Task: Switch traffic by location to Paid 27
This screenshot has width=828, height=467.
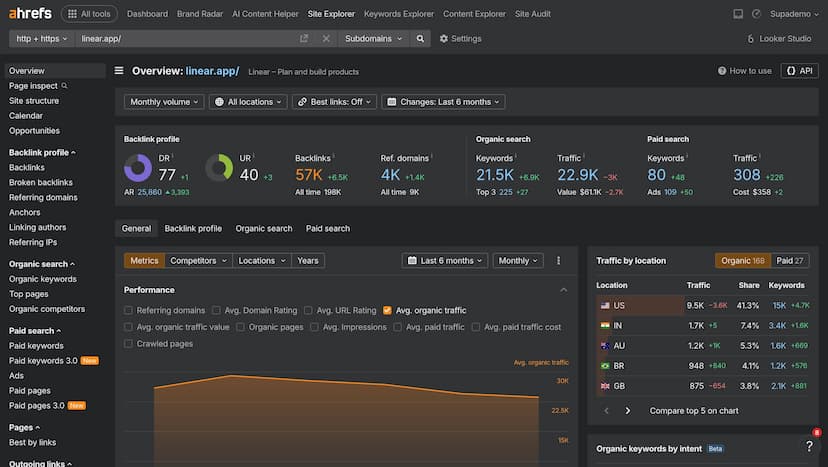Action: 789,260
